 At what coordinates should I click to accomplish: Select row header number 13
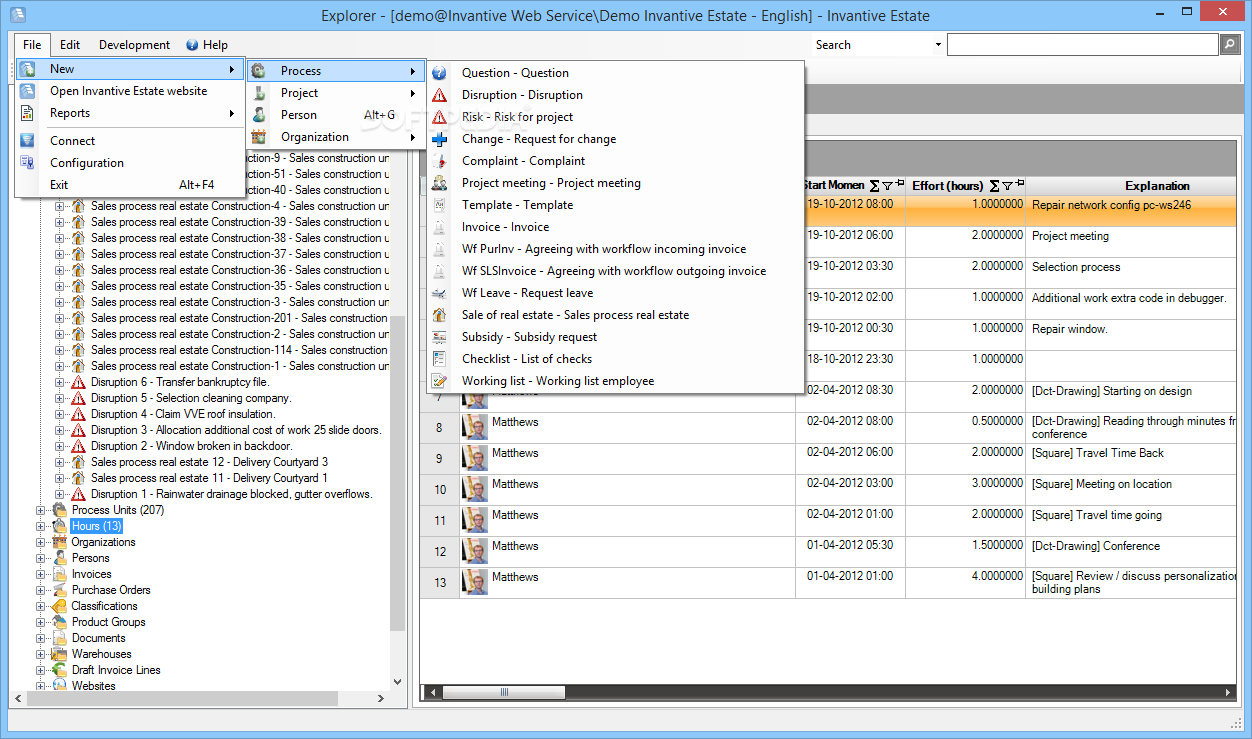(x=440, y=583)
